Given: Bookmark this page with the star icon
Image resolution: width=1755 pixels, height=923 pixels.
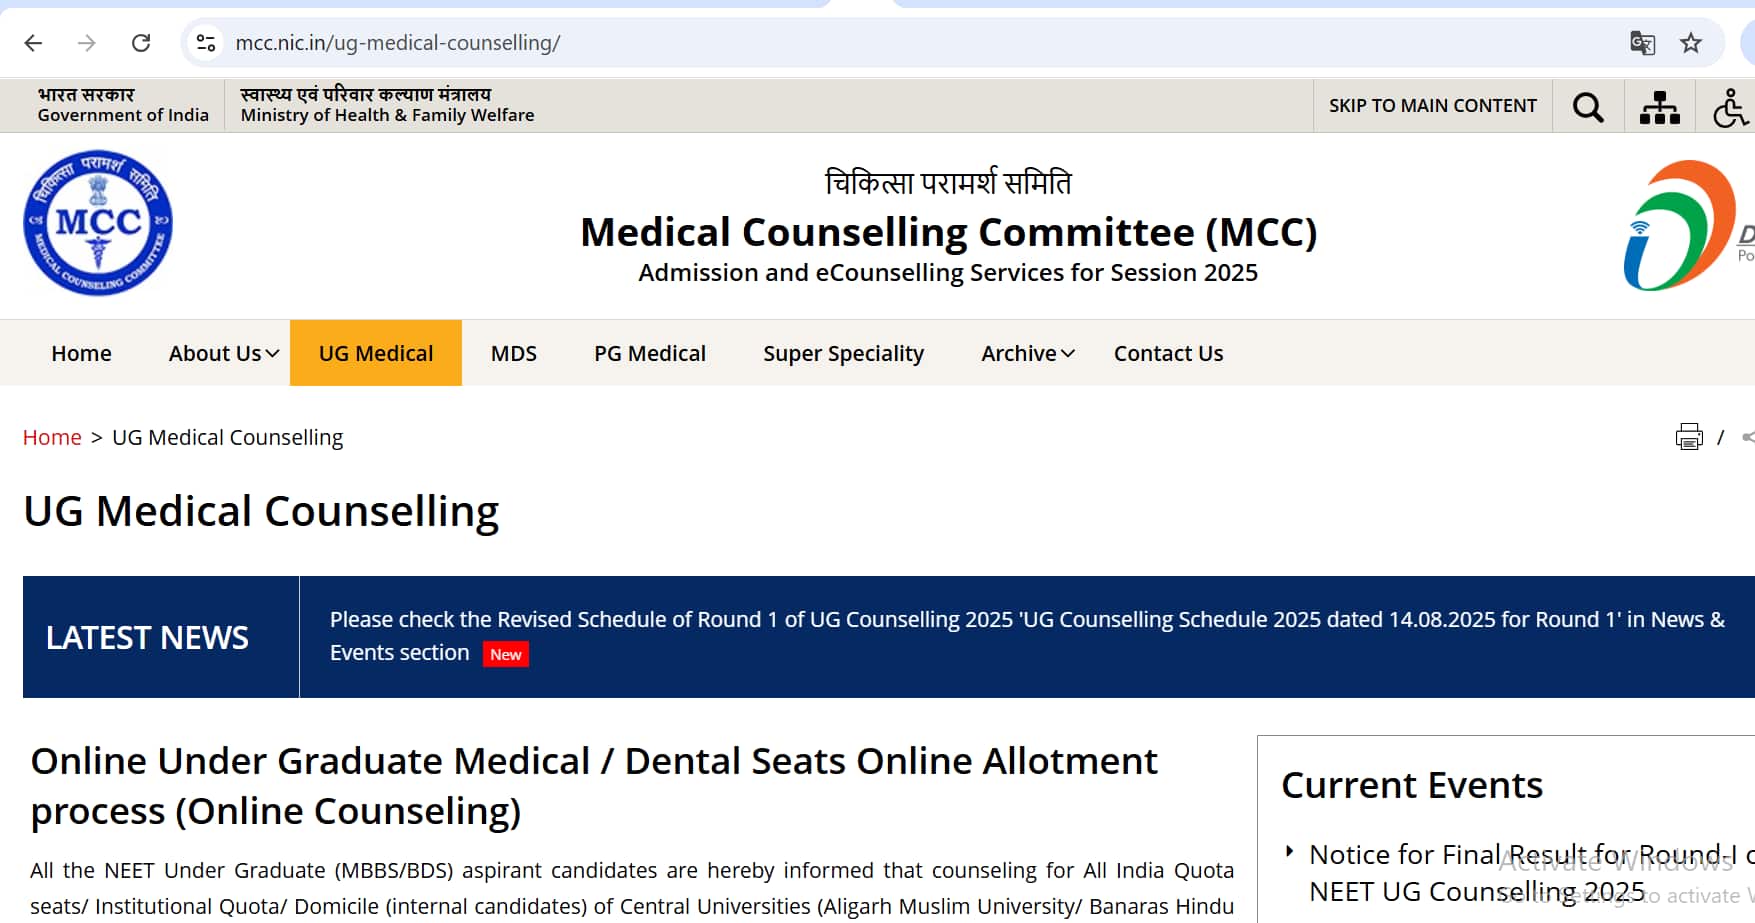Looking at the screenshot, I should point(1691,43).
